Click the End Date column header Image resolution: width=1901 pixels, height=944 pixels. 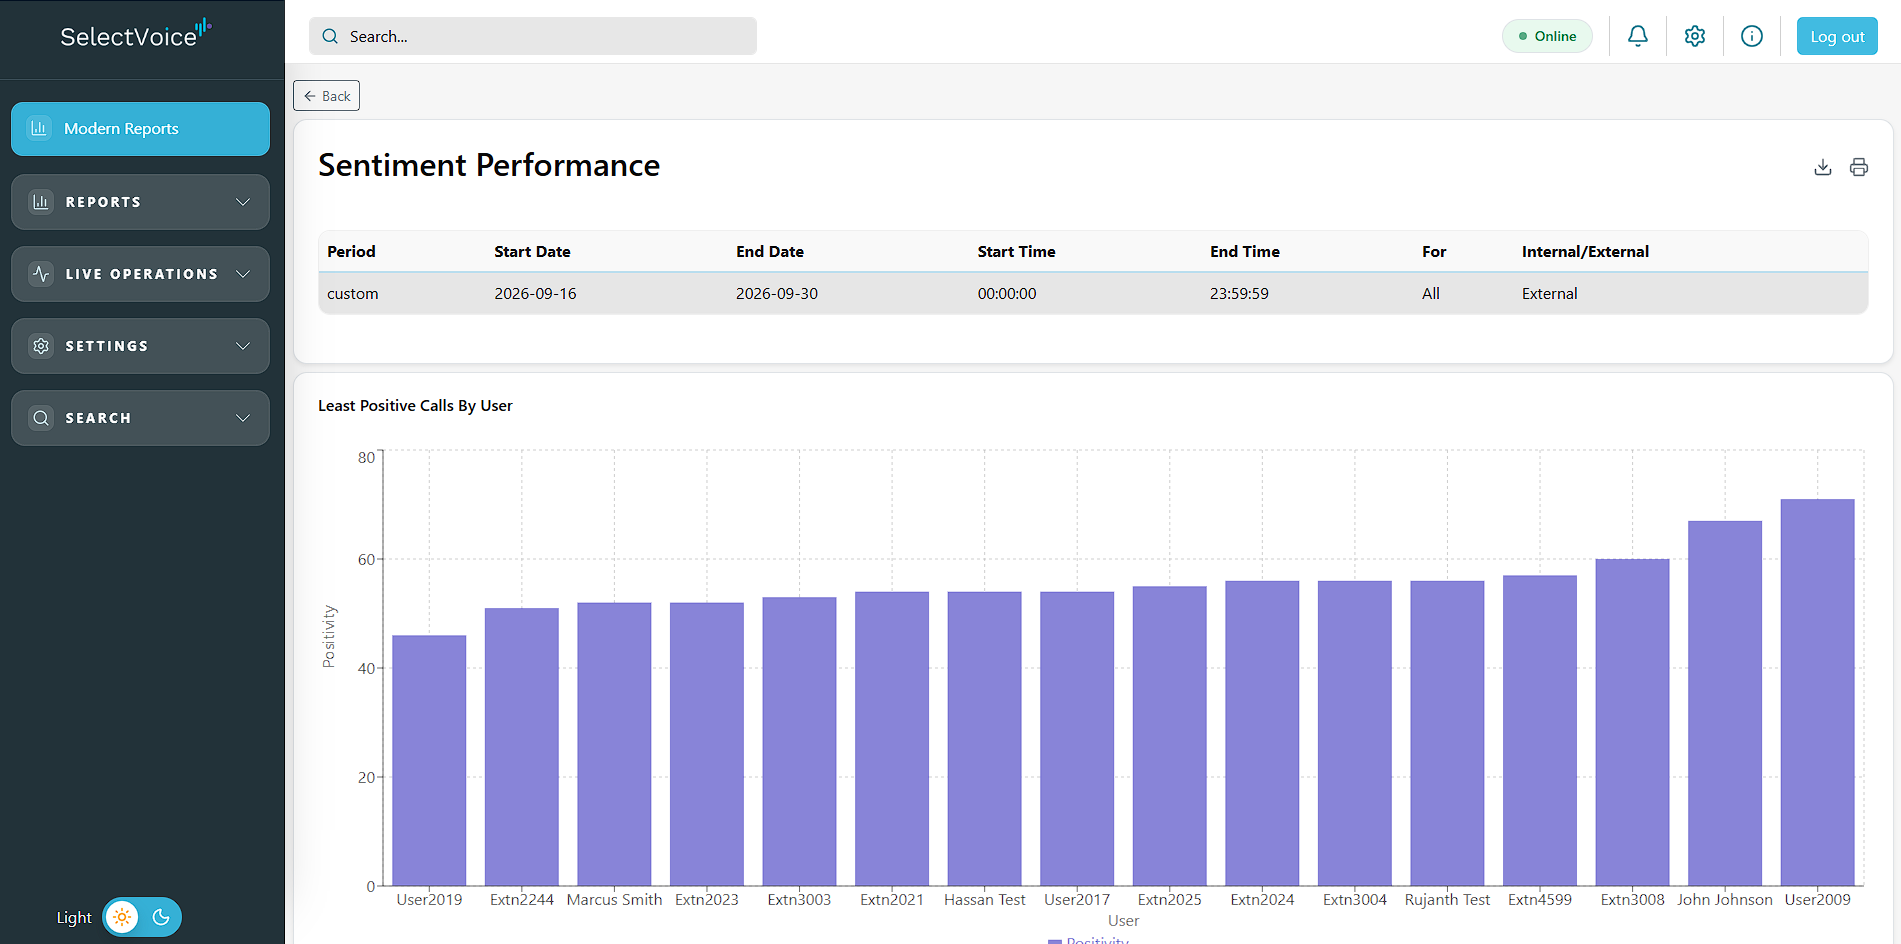(x=770, y=252)
